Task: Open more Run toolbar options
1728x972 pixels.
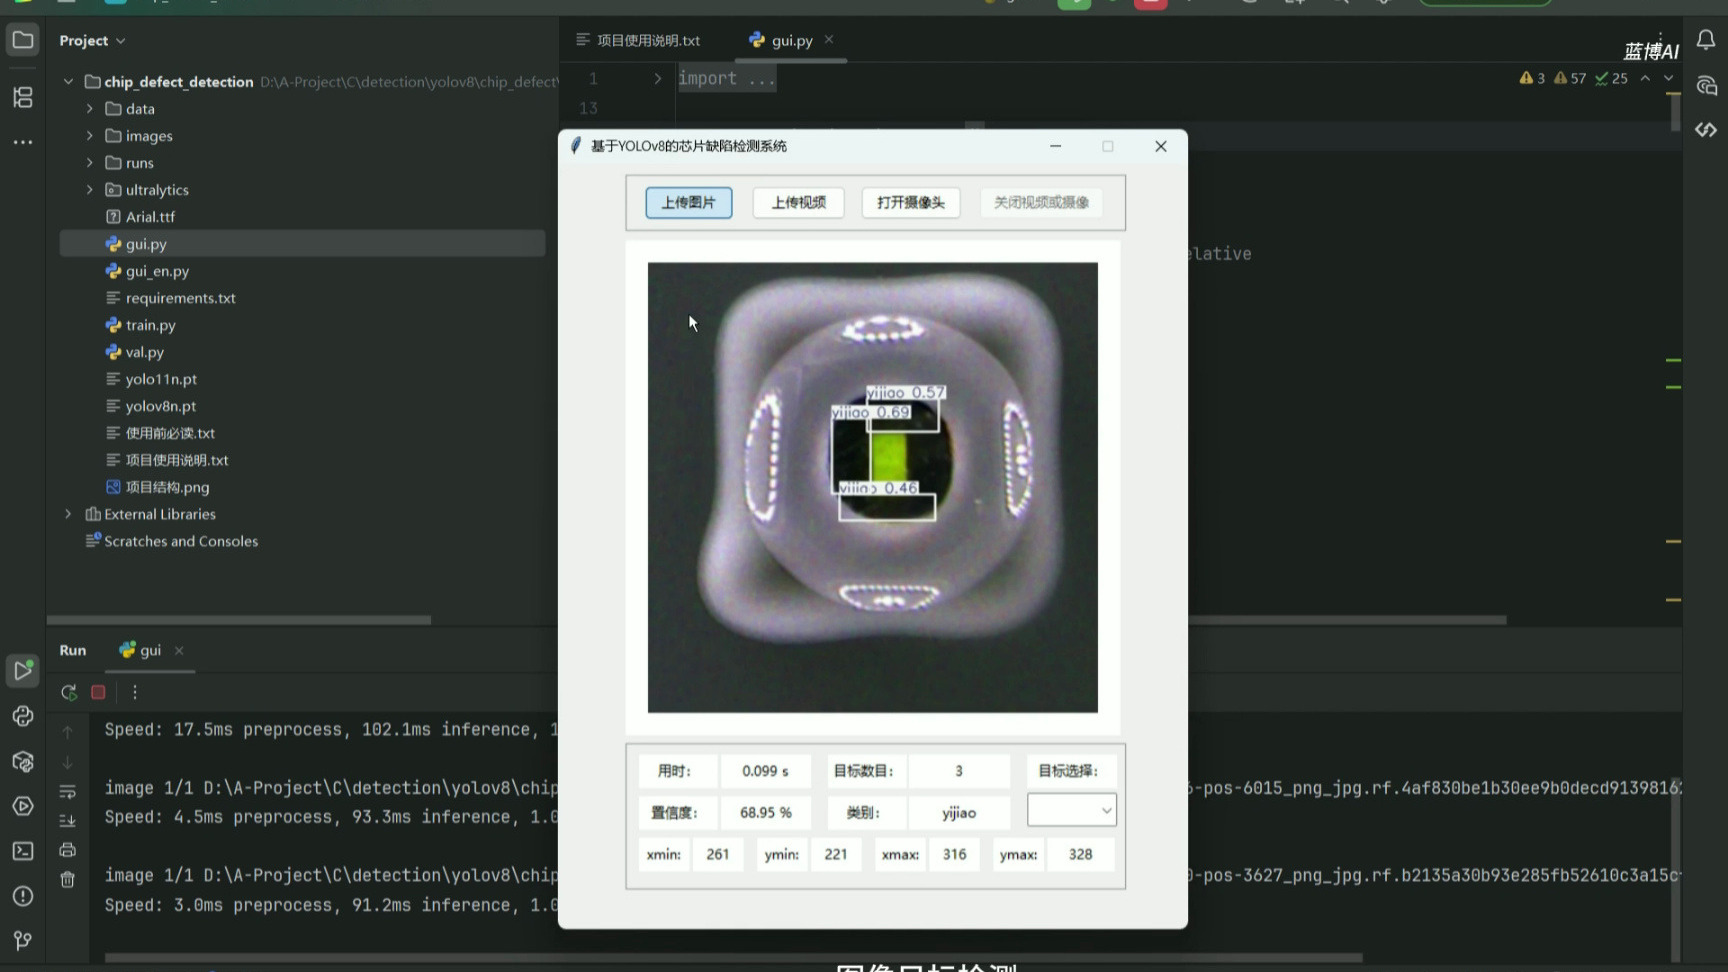Action: click(135, 692)
